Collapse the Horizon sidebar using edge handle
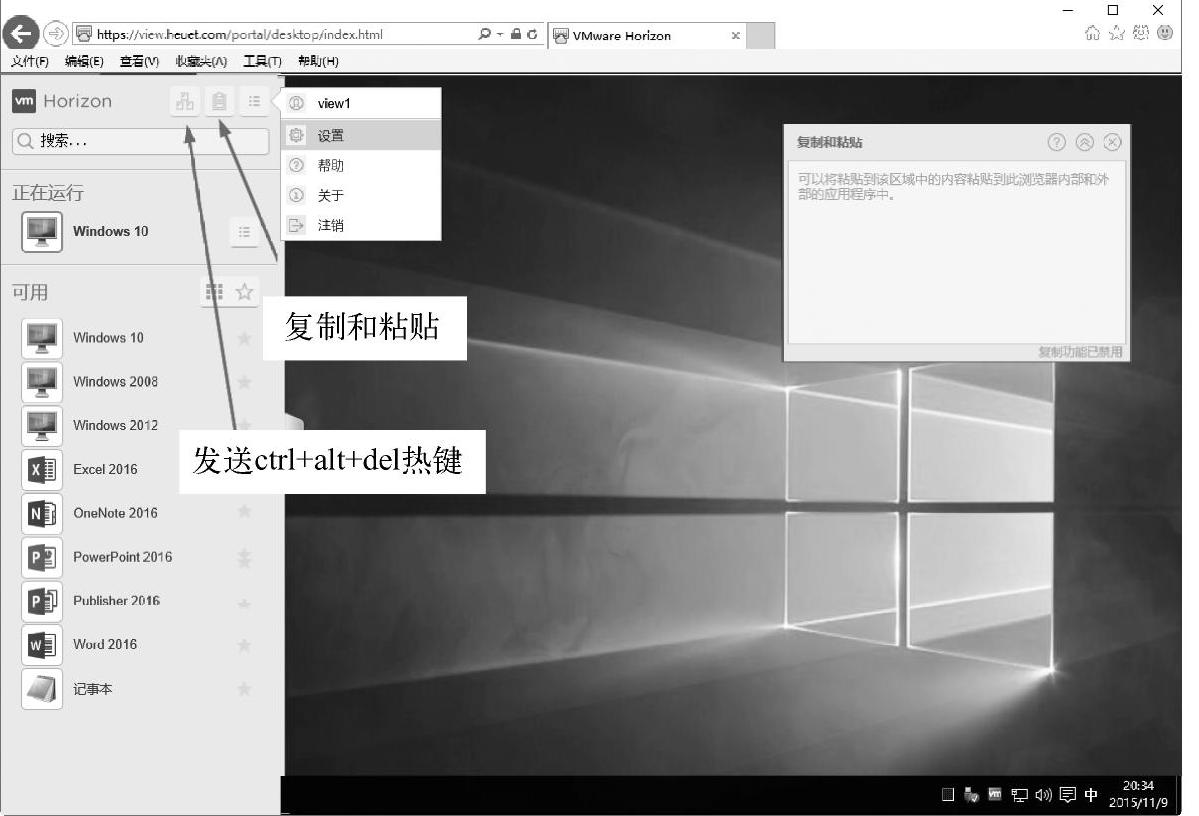The image size is (1199, 816). click(294, 421)
